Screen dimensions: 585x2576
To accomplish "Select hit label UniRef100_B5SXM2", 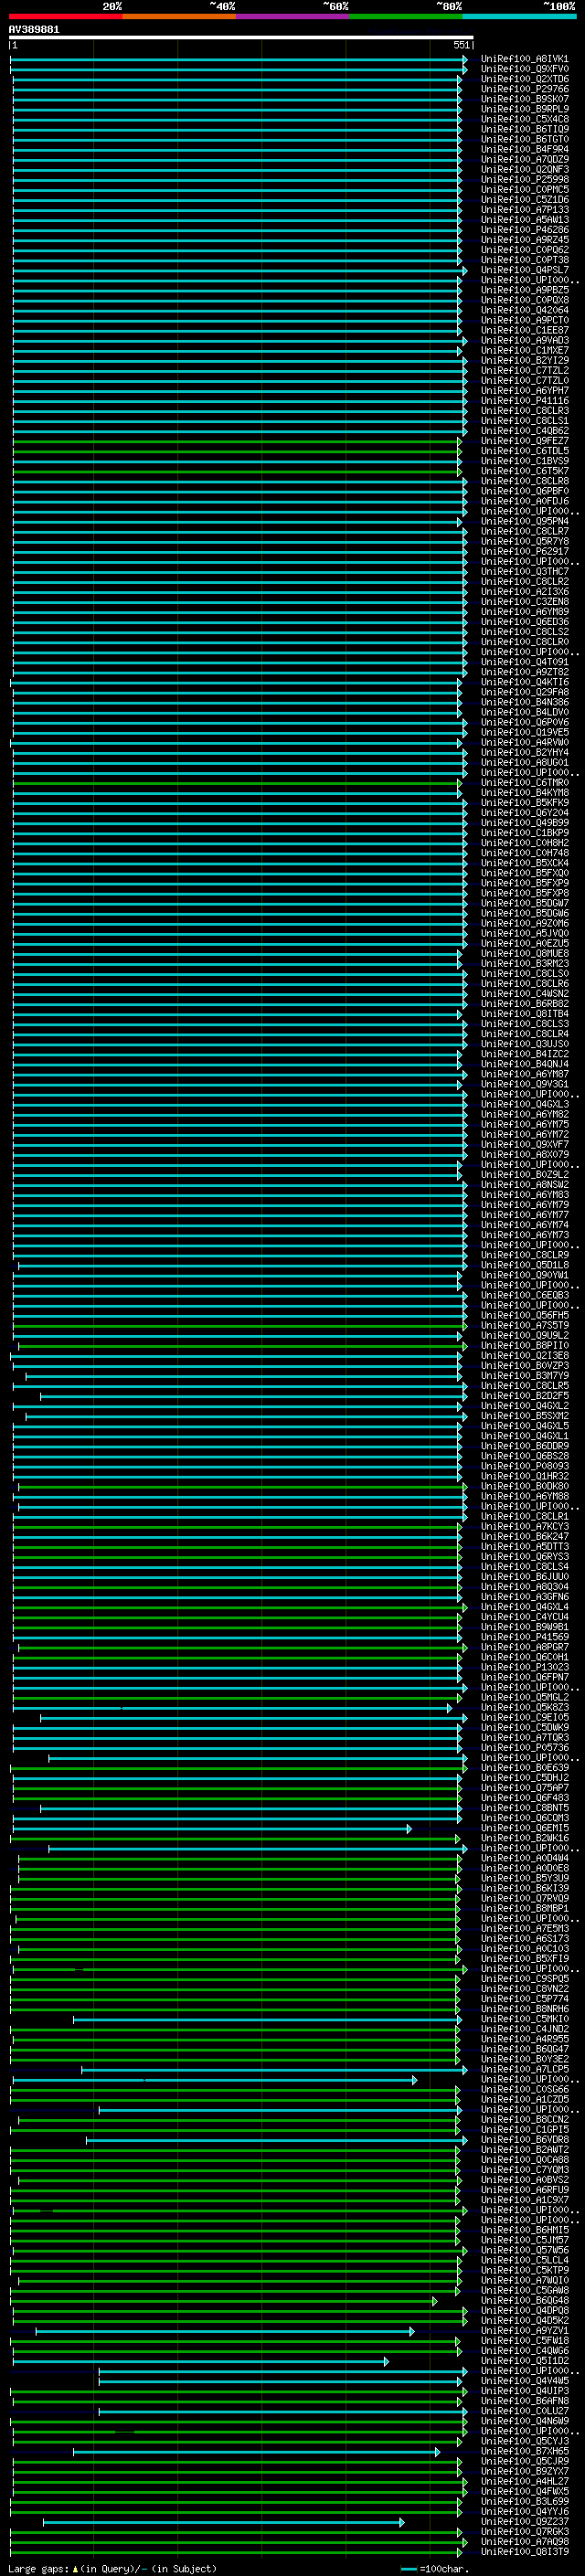I will point(524,1416).
